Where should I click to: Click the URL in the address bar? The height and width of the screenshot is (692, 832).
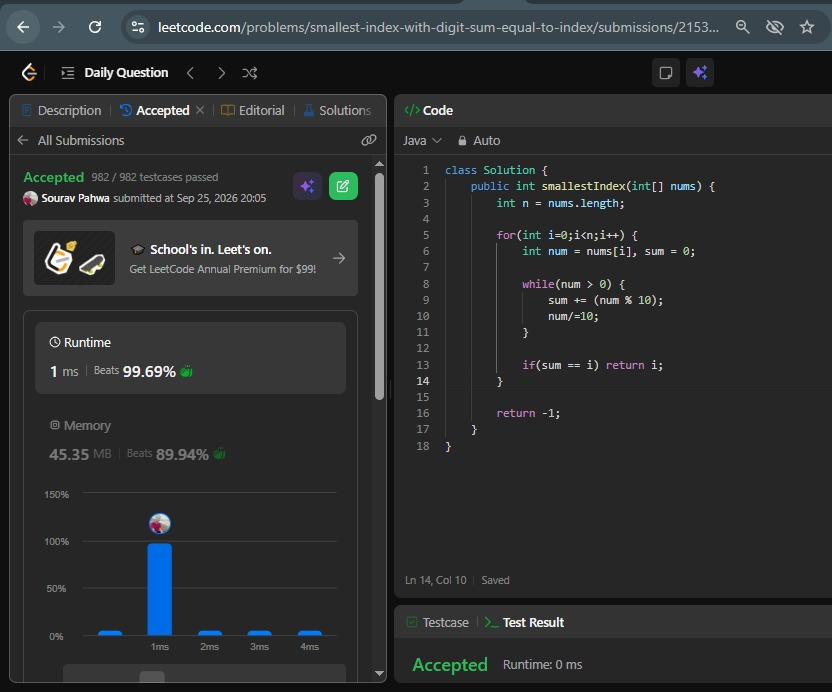point(438,27)
